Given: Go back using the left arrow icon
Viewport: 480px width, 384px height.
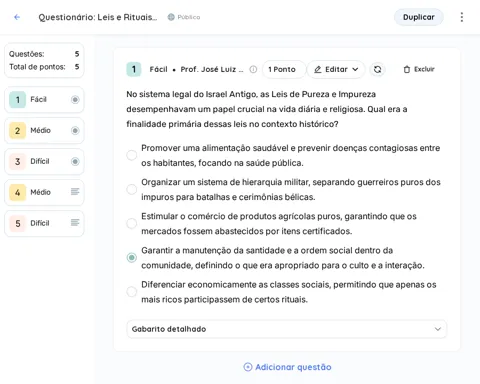Looking at the screenshot, I should click(17, 17).
